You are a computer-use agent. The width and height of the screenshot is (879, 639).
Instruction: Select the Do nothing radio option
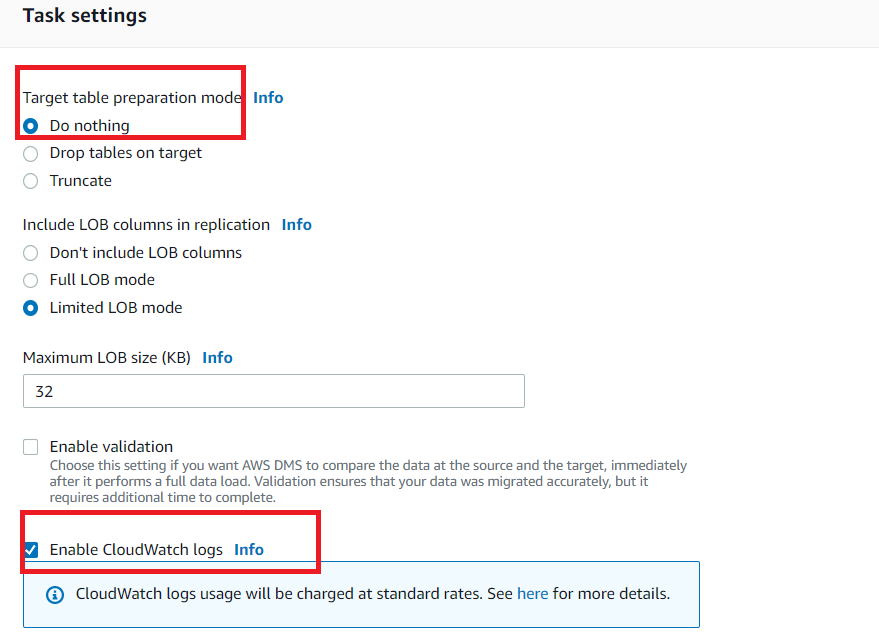pyautogui.click(x=31, y=126)
